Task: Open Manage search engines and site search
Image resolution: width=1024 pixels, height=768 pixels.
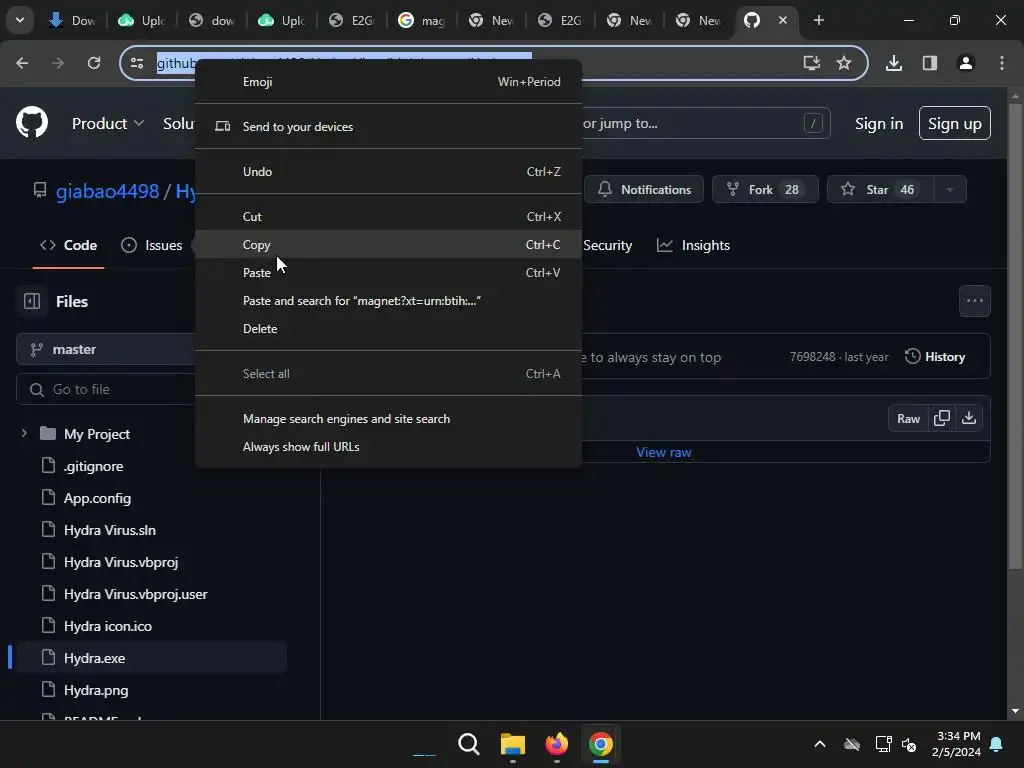Action: click(389, 419)
